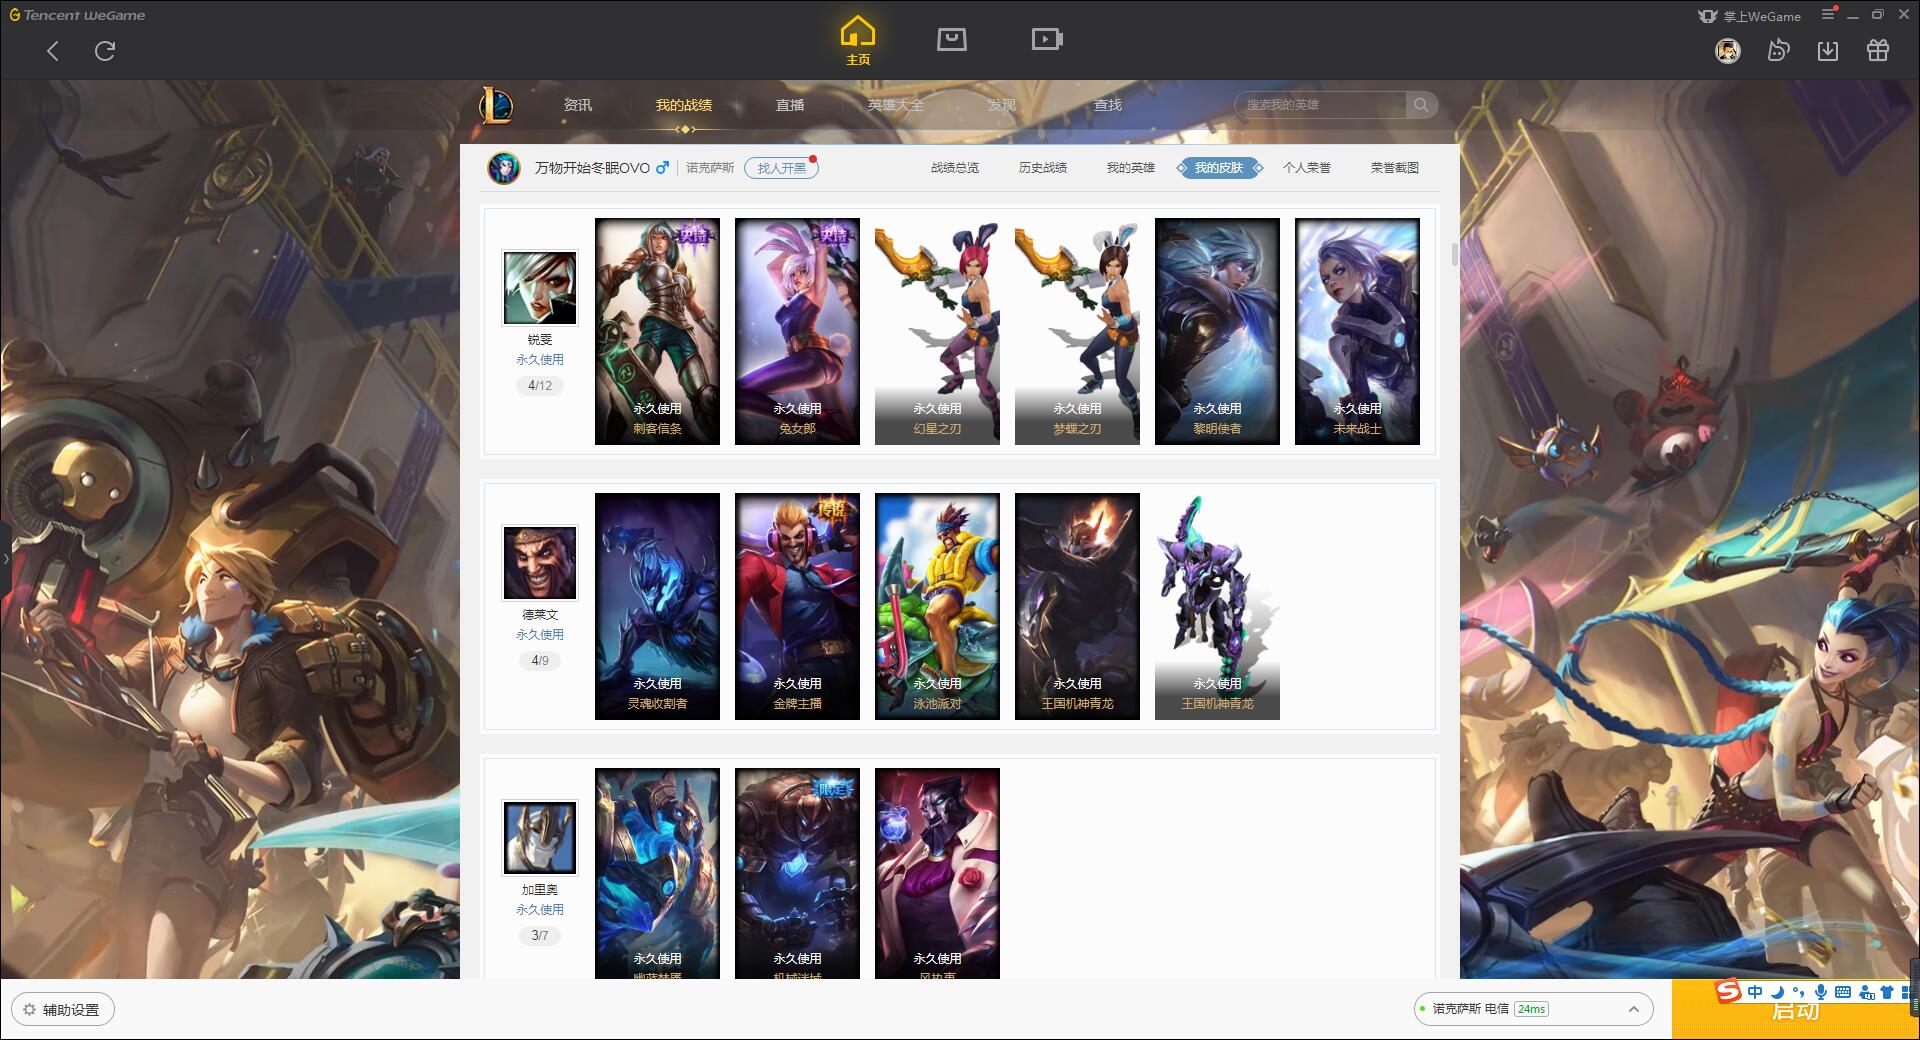Open the 加里奥 limited-edition skin card
This screenshot has width=1920, height=1040.
797,873
